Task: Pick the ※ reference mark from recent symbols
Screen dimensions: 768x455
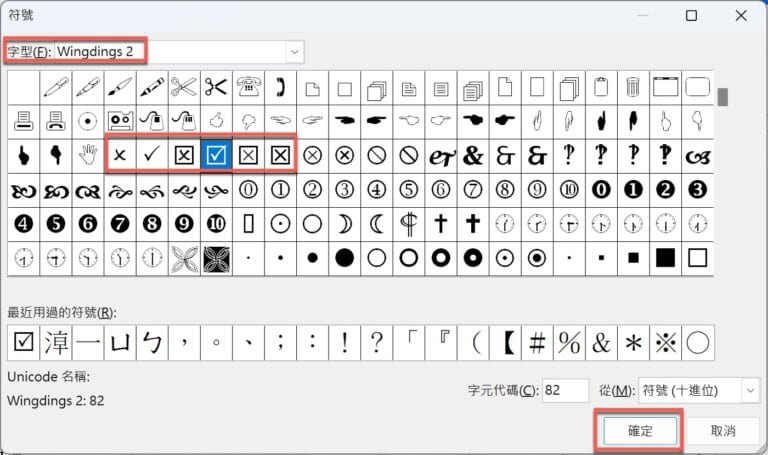Action: pyautogui.click(x=665, y=343)
